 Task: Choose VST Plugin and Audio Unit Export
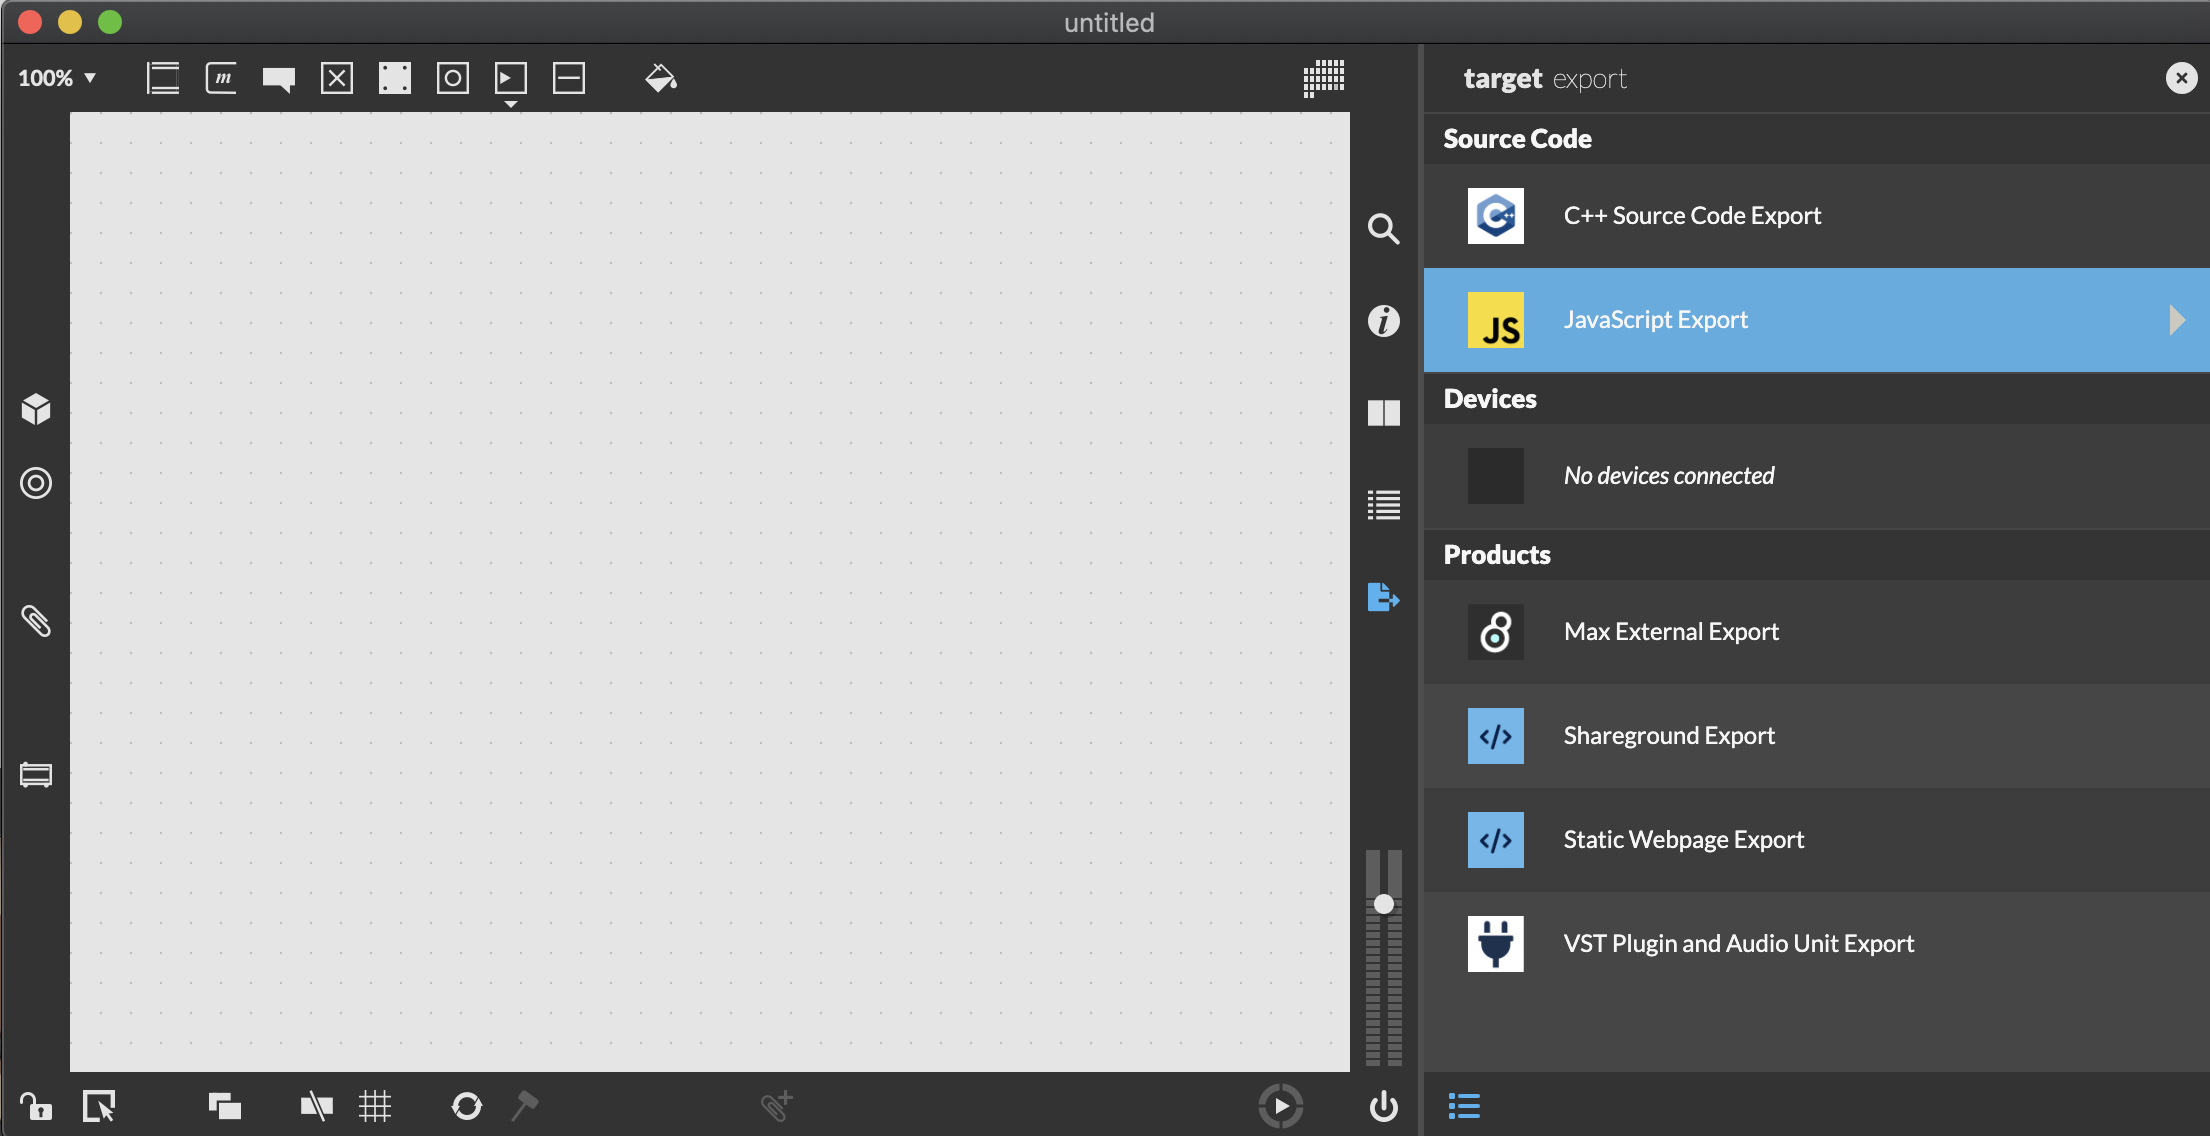point(1738,944)
